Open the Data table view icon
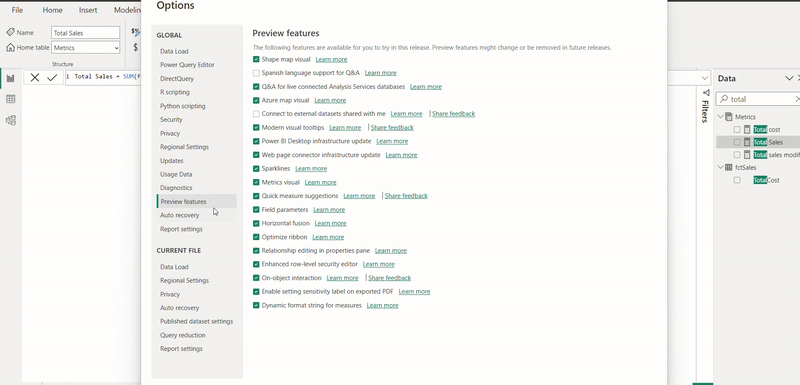This screenshot has width=800, height=385. pyautogui.click(x=11, y=99)
